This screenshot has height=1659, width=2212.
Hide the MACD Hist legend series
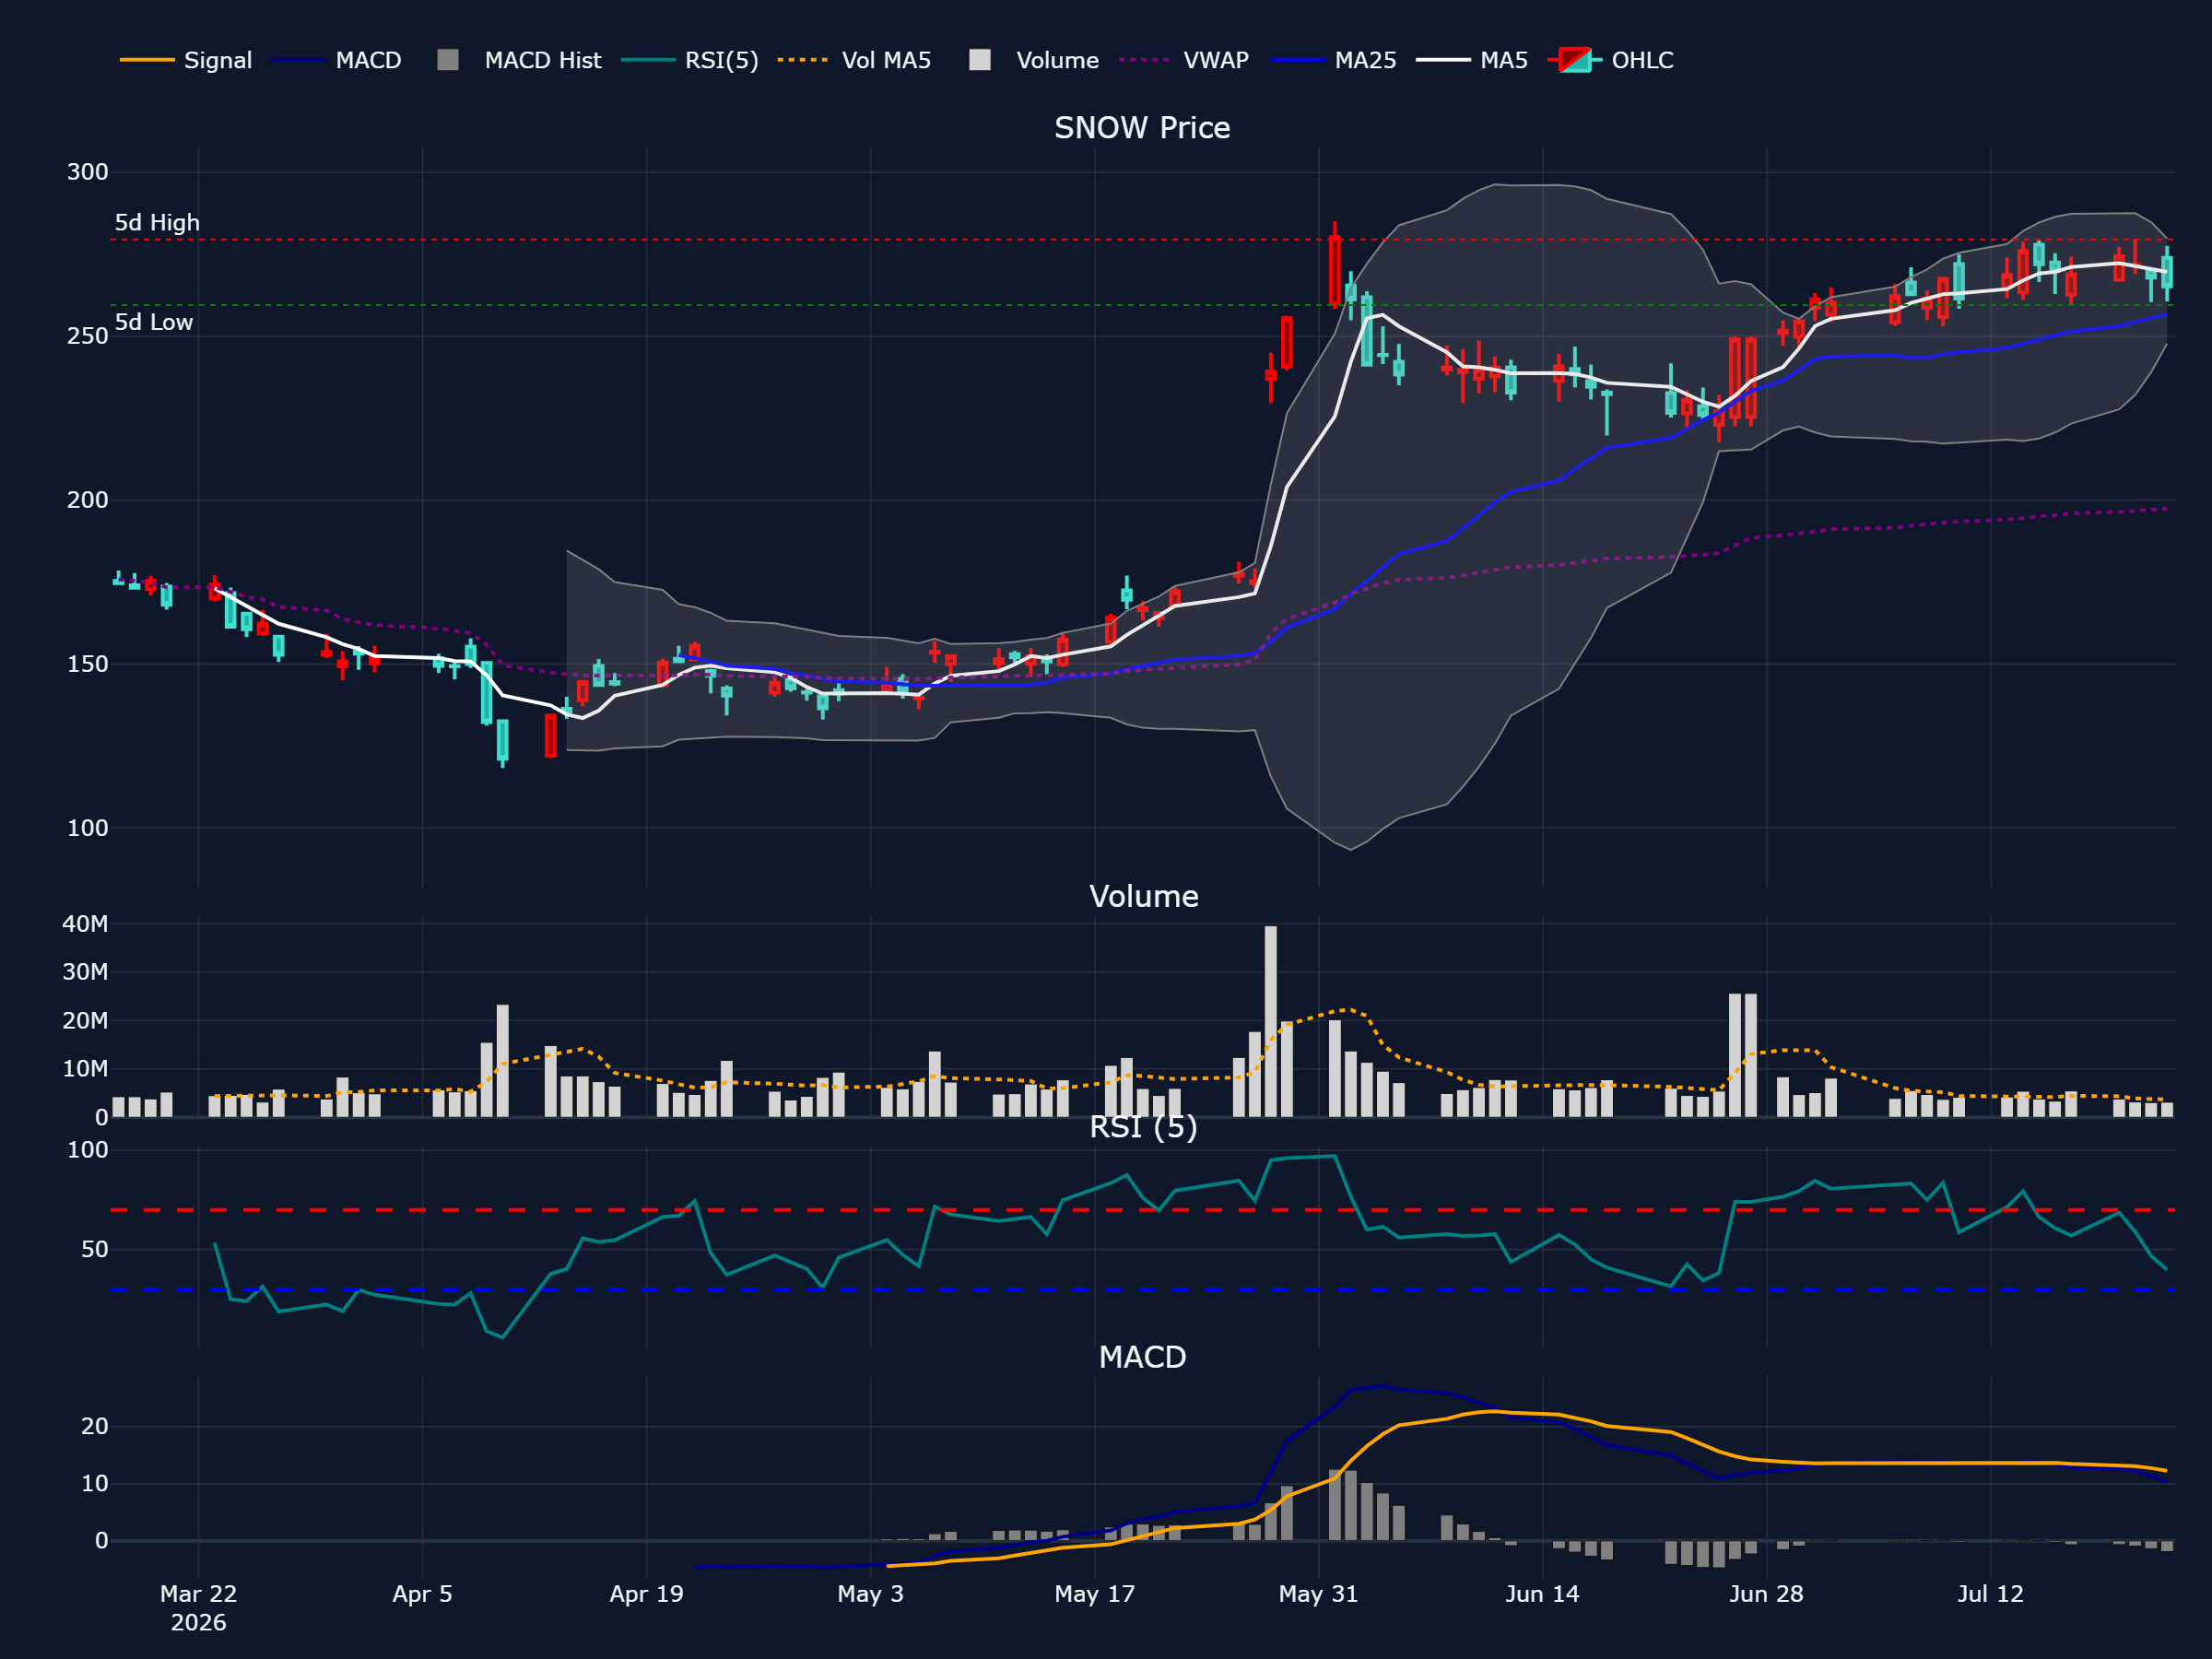point(519,60)
